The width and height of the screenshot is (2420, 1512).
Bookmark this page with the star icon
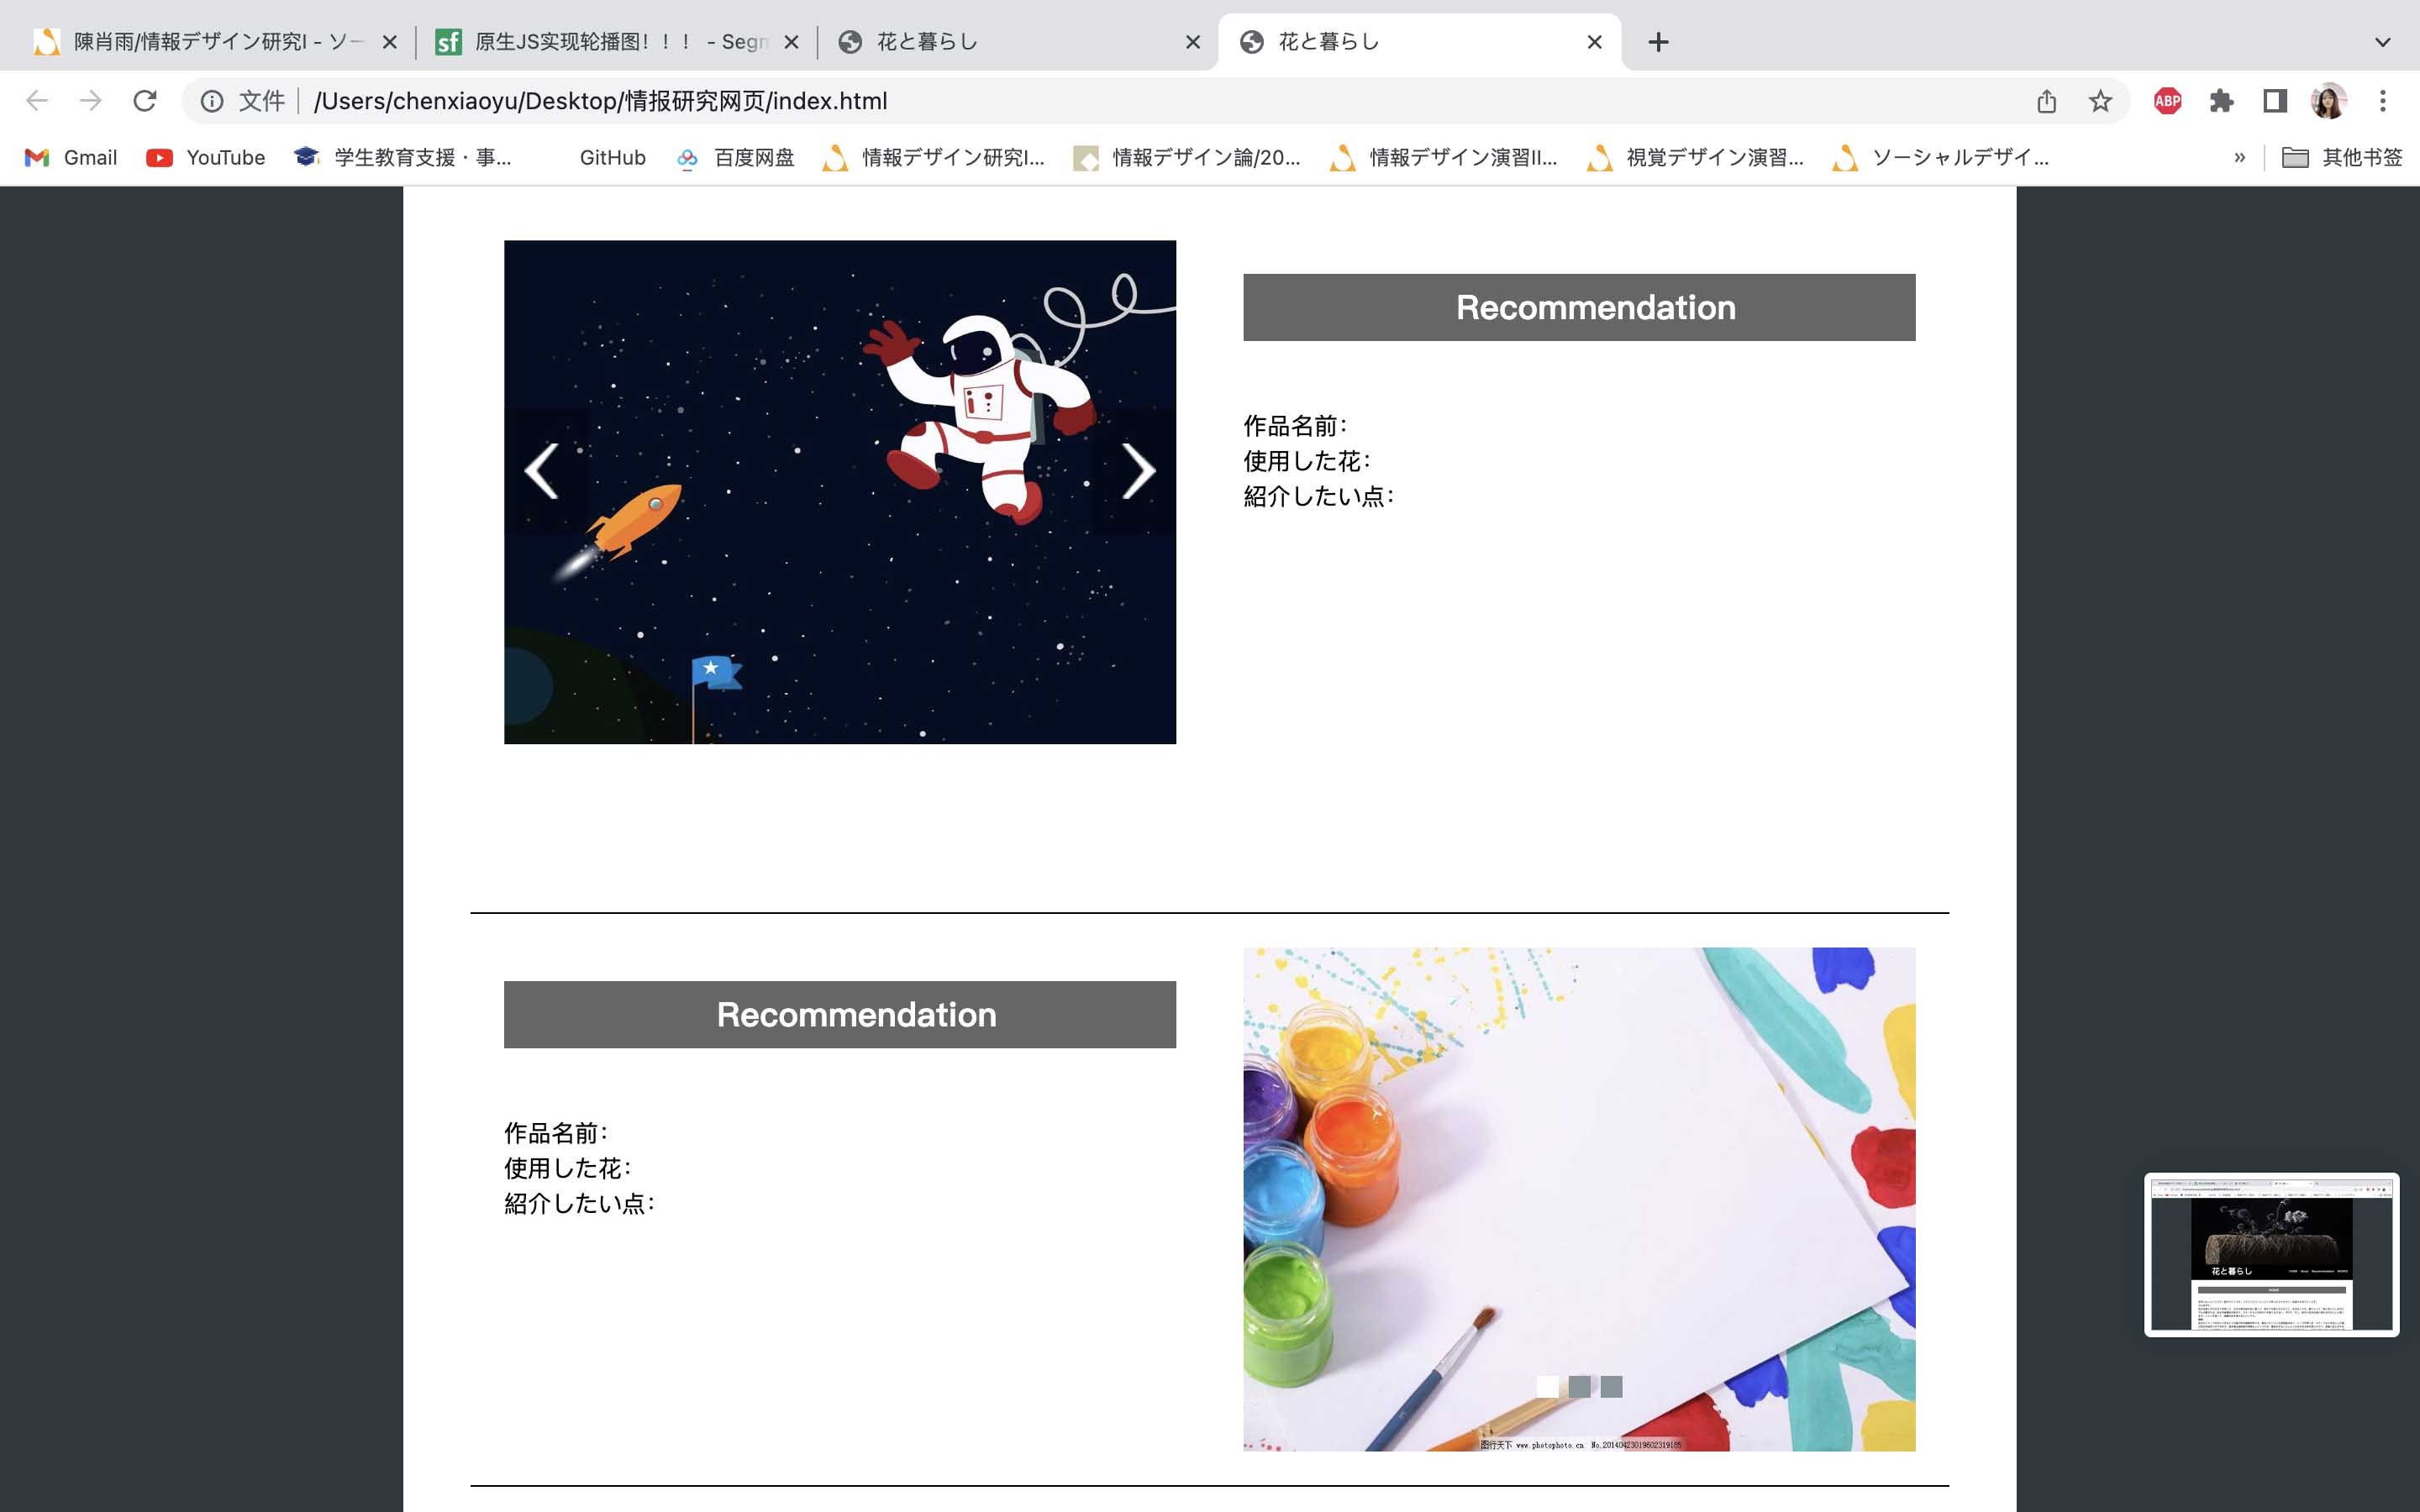(2100, 101)
